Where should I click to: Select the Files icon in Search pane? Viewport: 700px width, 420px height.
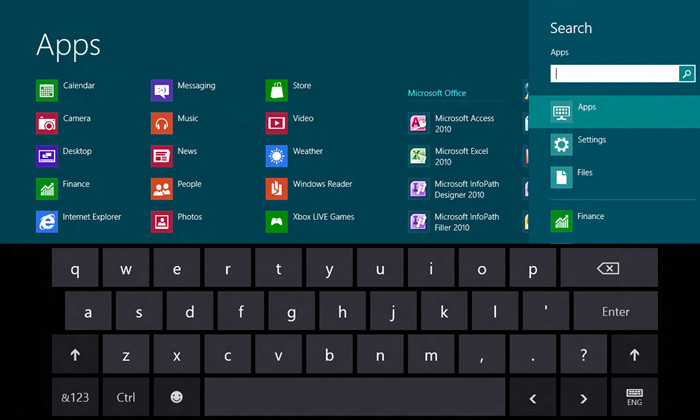(x=561, y=177)
